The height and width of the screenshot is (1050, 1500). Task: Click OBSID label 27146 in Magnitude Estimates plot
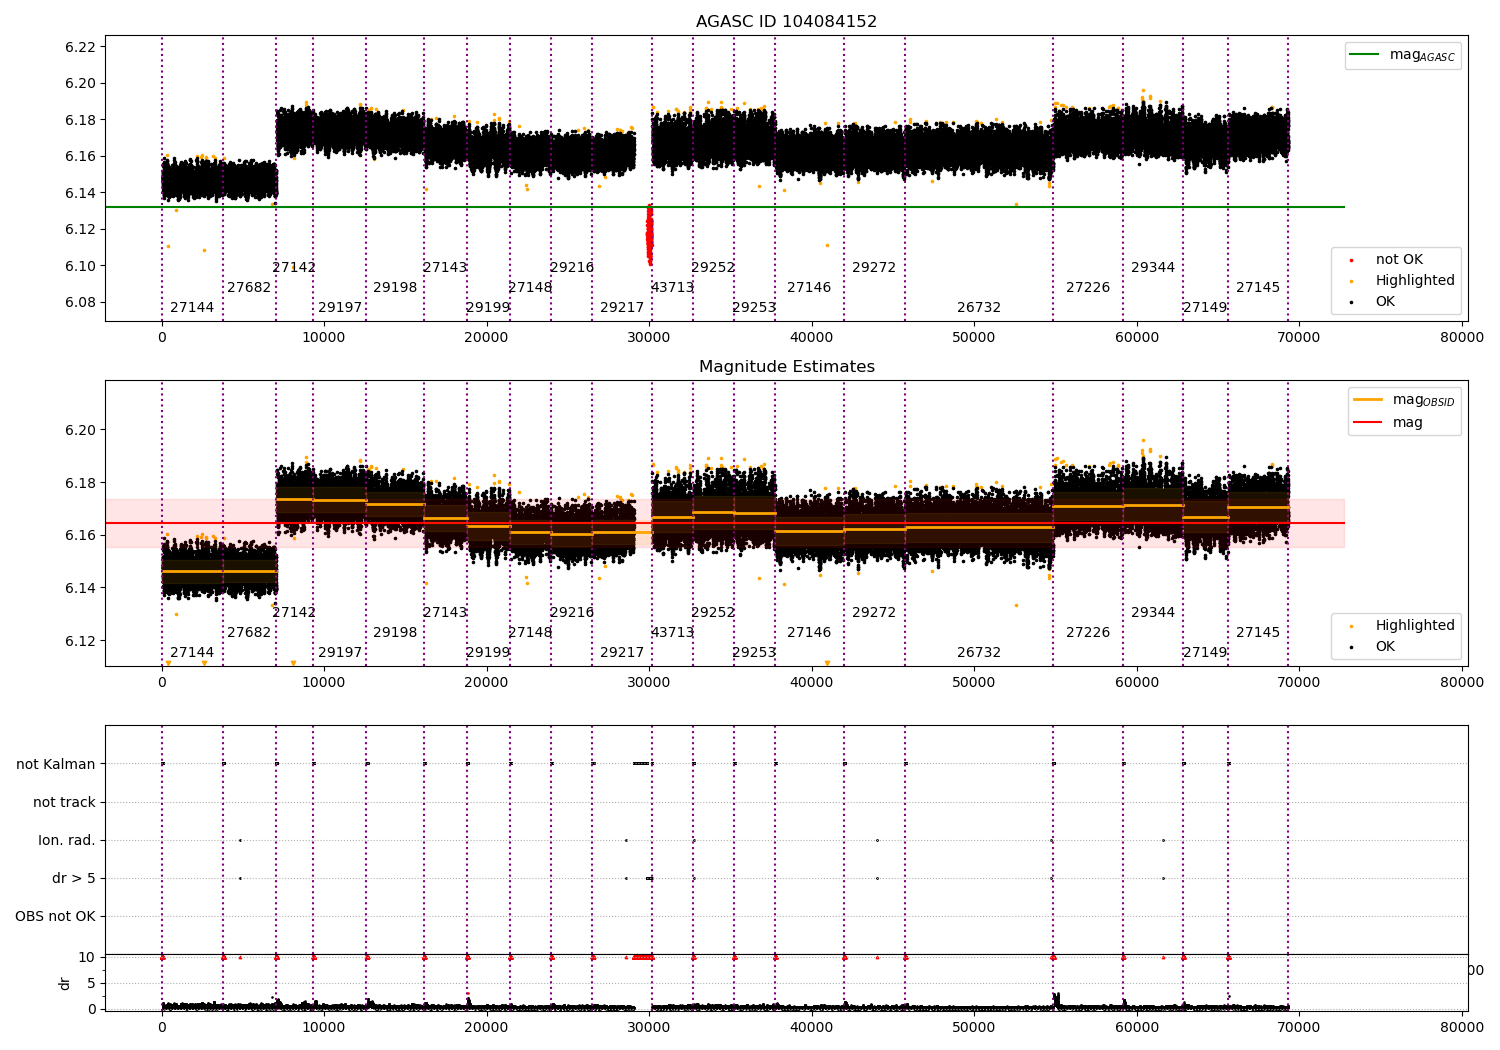pyautogui.click(x=809, y=632)
